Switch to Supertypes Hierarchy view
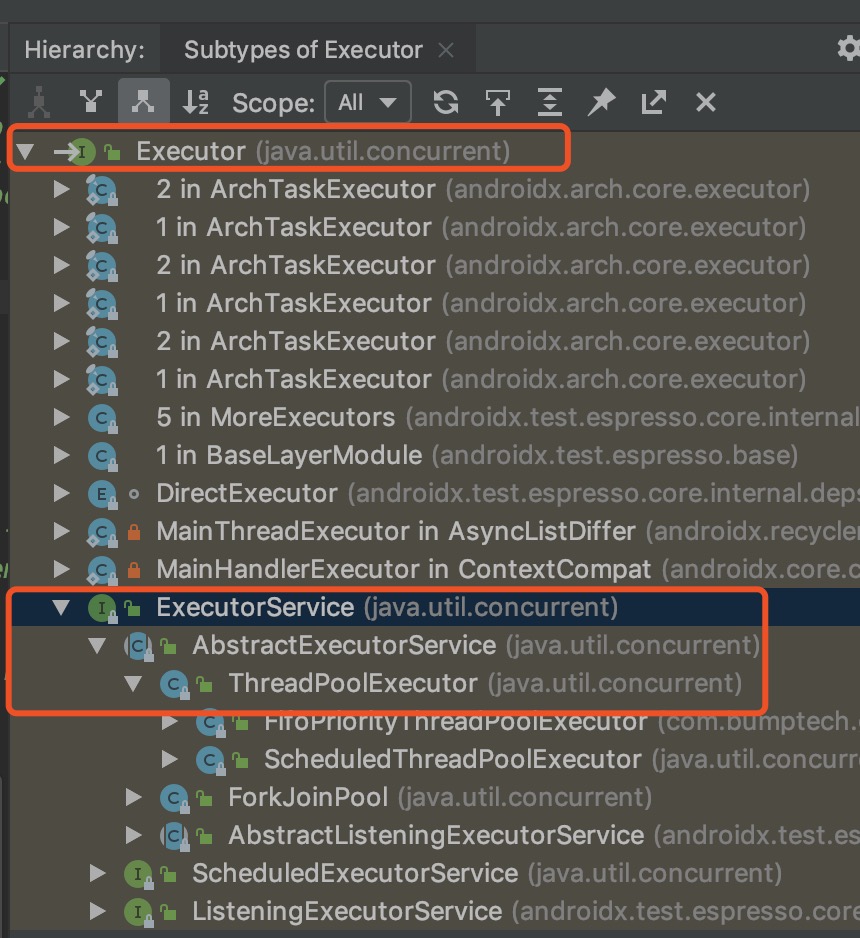Screen dimensions: 860x938 (91, 102)
